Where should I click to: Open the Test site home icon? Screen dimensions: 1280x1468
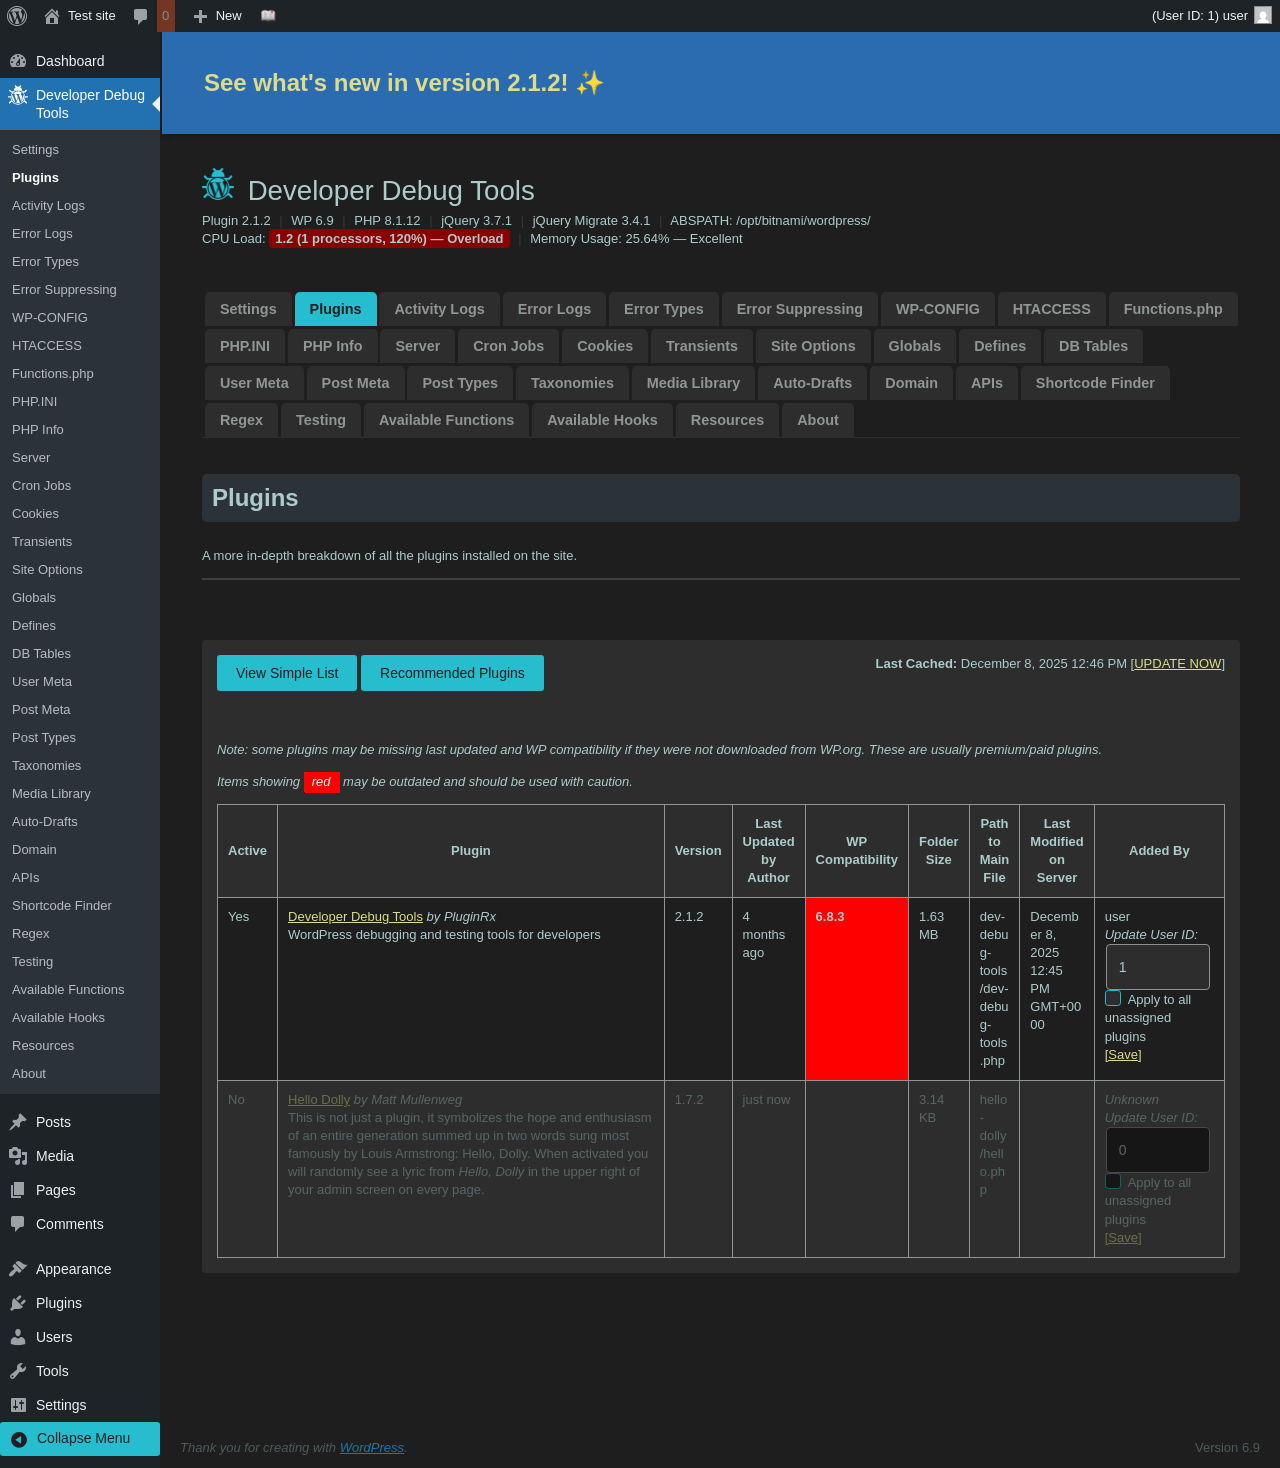(52, 16)
